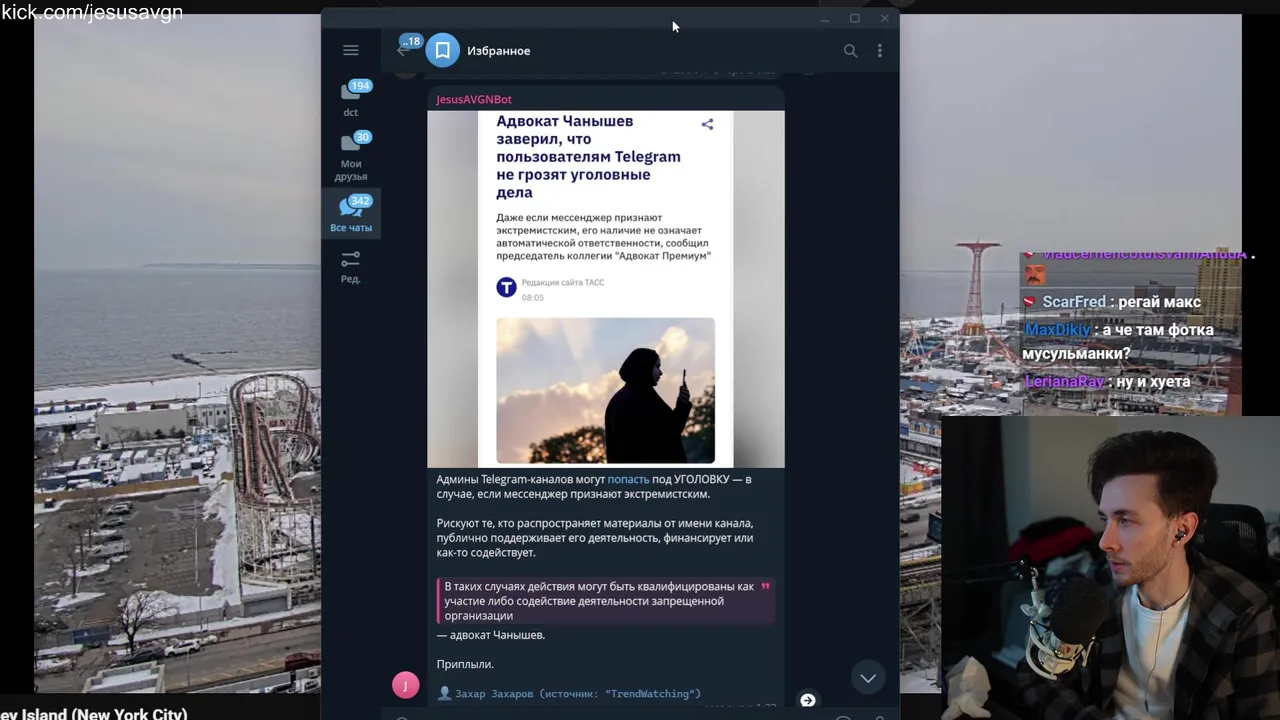This screenshot has height=720, width=1280.
Task: Select the Мои друзья chat folder
Action: 351,157
